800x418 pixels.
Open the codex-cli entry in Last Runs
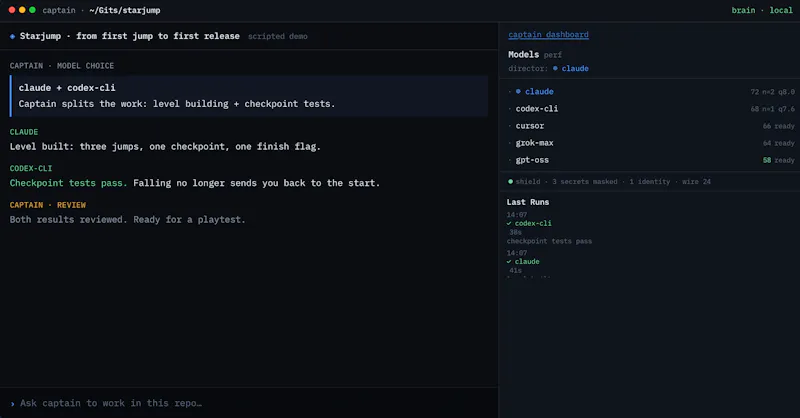(533, 224)
